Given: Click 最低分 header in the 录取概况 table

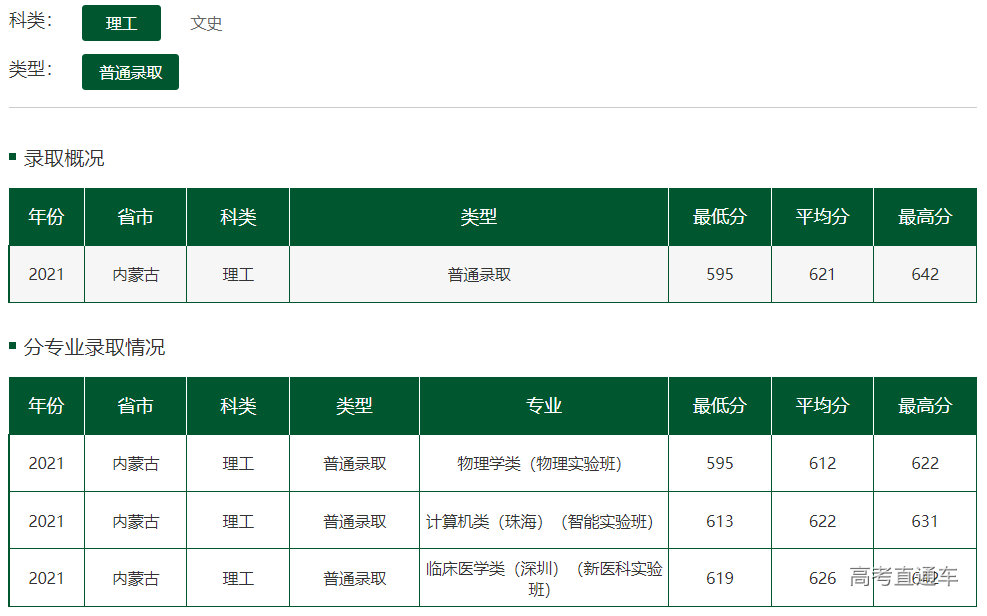Looking at the screenshot, I should (x=719, y=217).
